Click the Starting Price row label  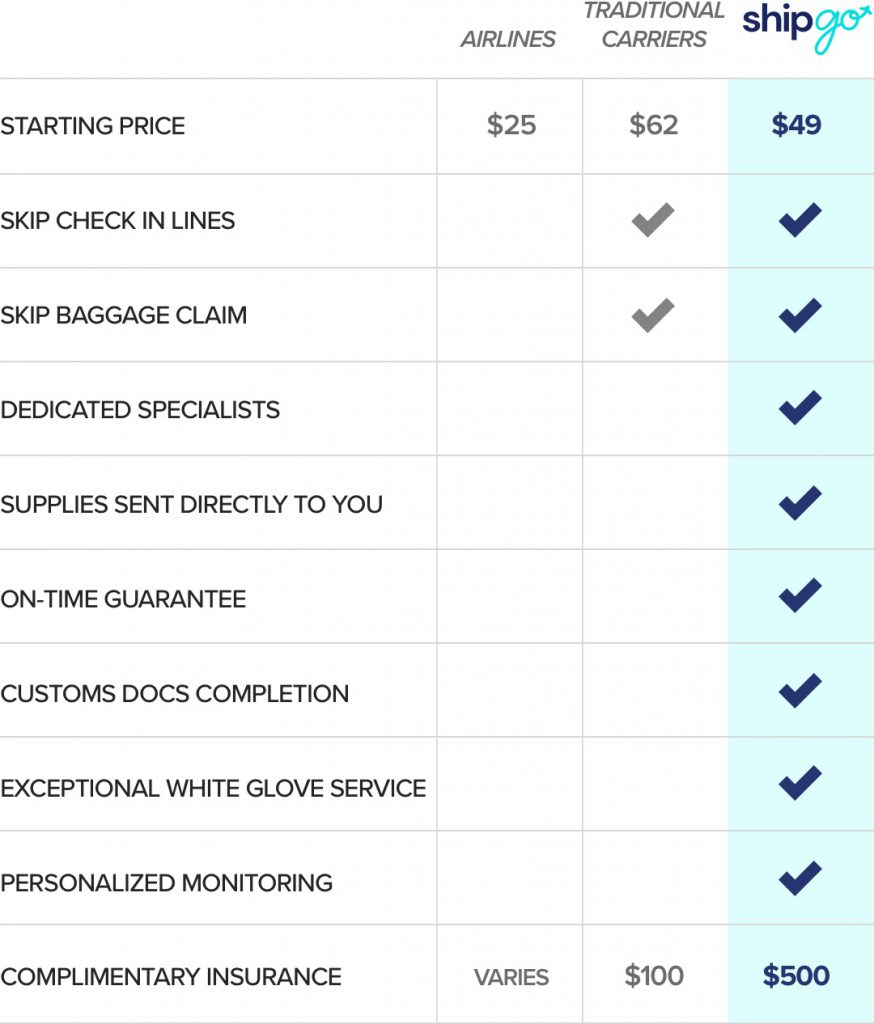coord(93,126)
